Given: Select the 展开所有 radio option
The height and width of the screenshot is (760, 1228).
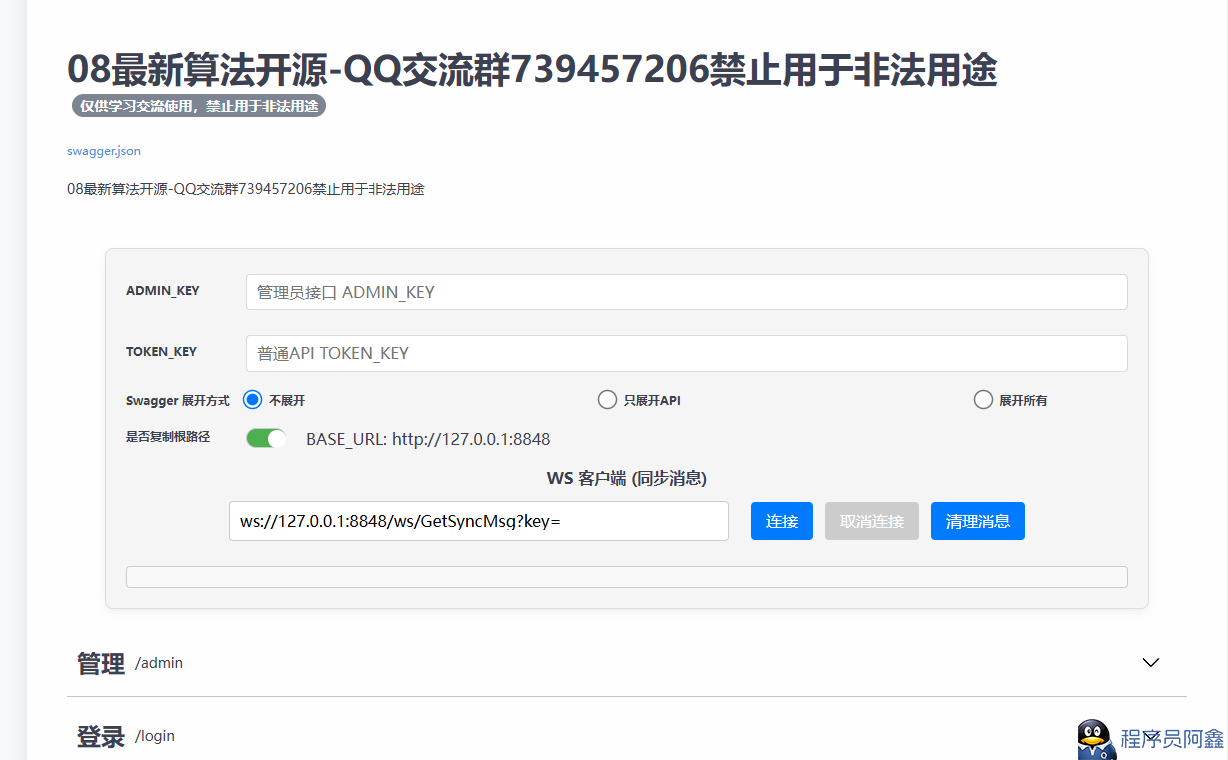Looking at the screenshot, I should [983, 400].
